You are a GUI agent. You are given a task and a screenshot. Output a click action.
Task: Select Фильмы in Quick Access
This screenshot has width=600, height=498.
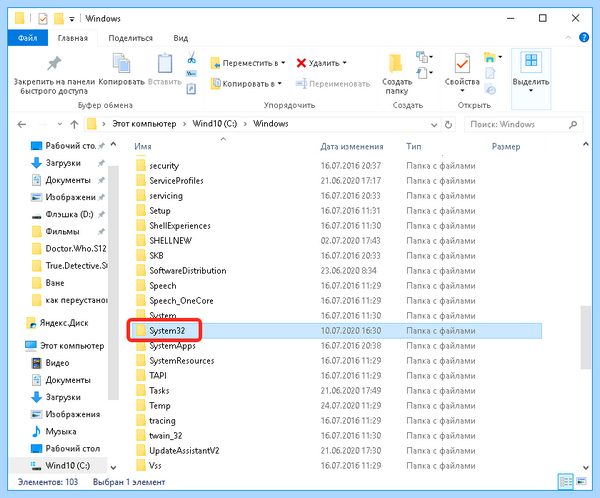pos(62,232)
